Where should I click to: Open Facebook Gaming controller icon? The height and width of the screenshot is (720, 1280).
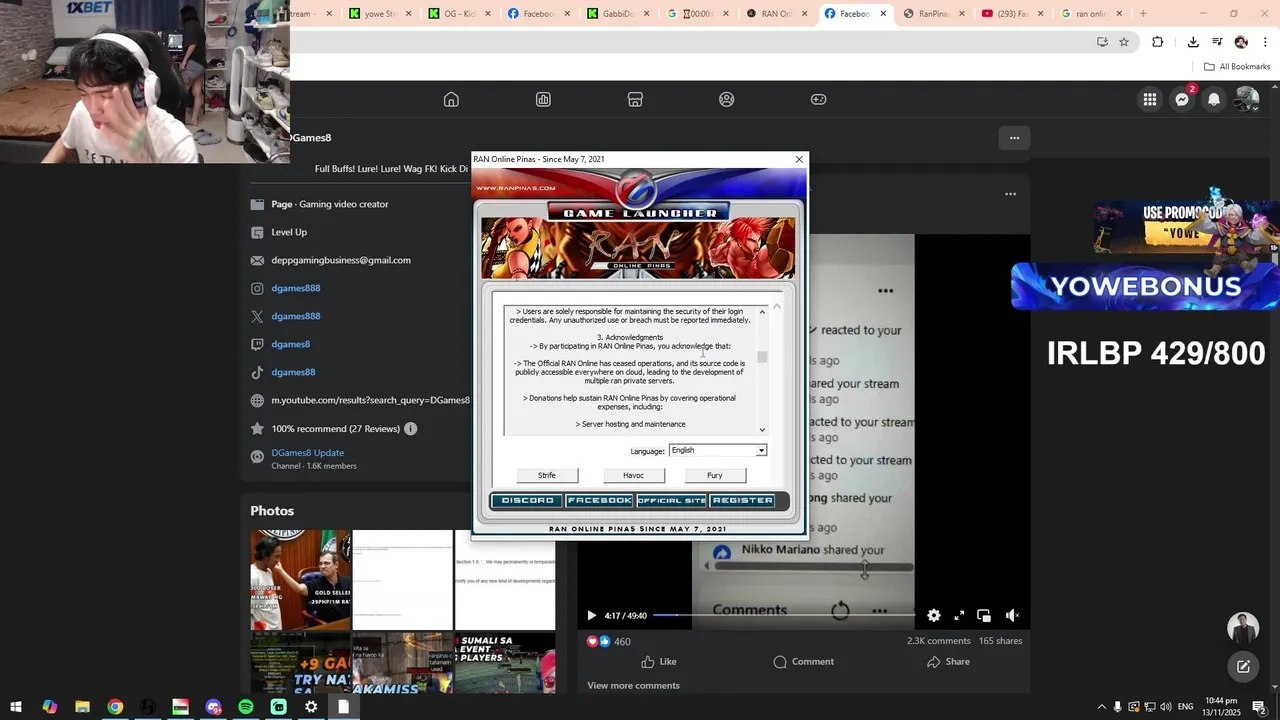point(818,99)
